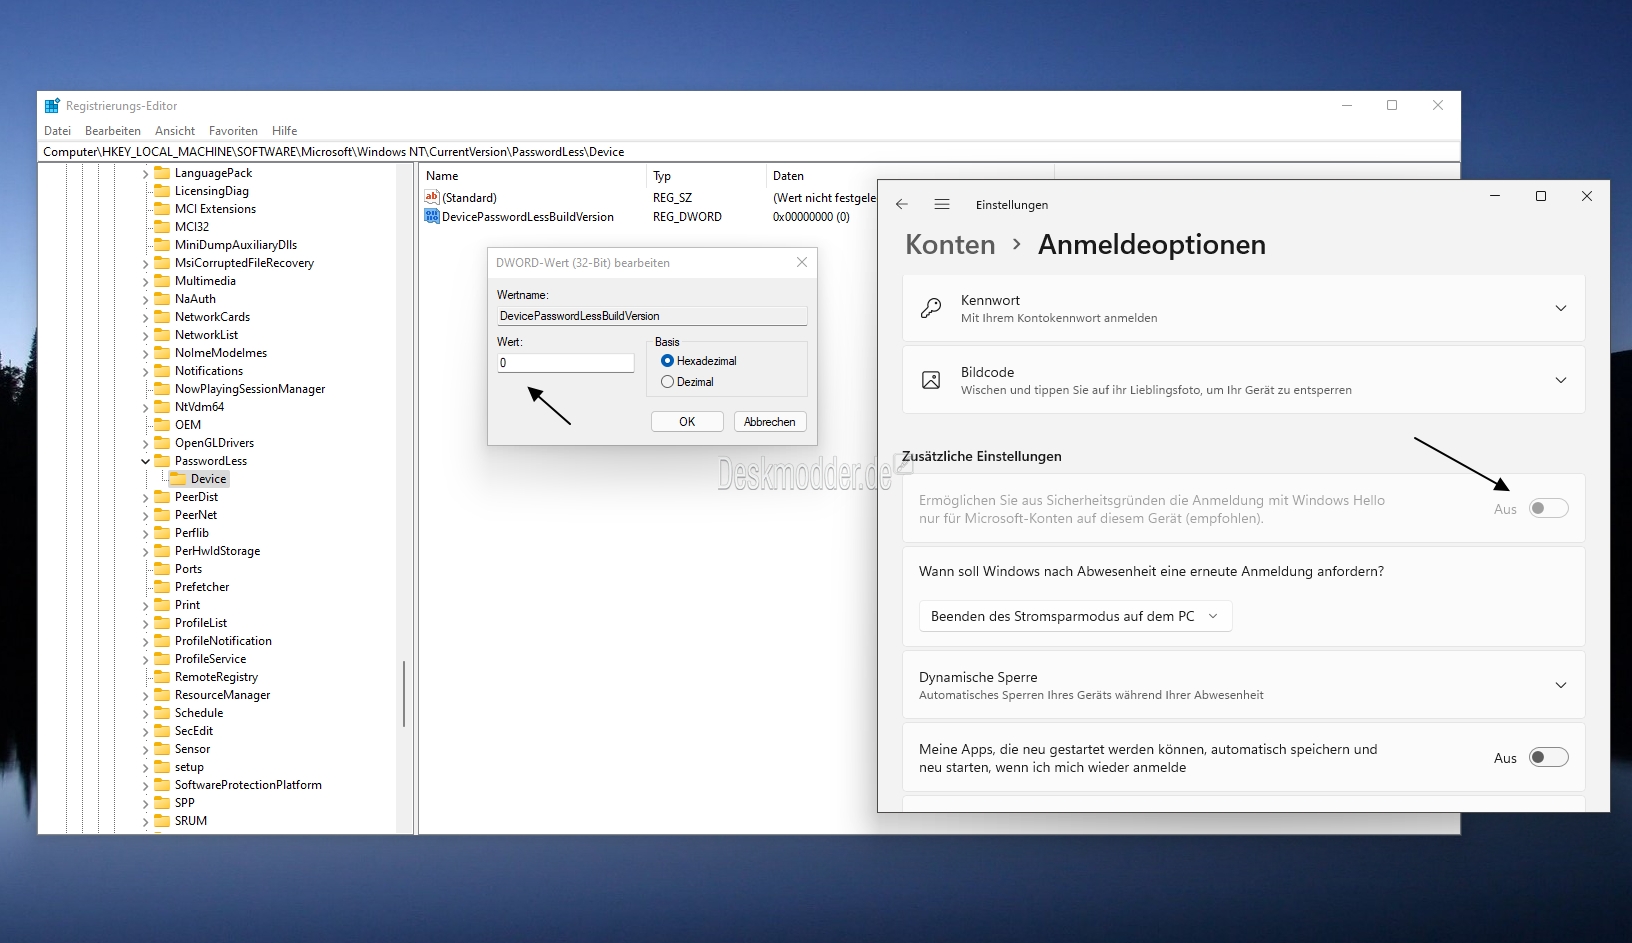1632x943 pixels.
Task: Select the (Standard) value icon in registry list
Action: (x=432, y=197)
